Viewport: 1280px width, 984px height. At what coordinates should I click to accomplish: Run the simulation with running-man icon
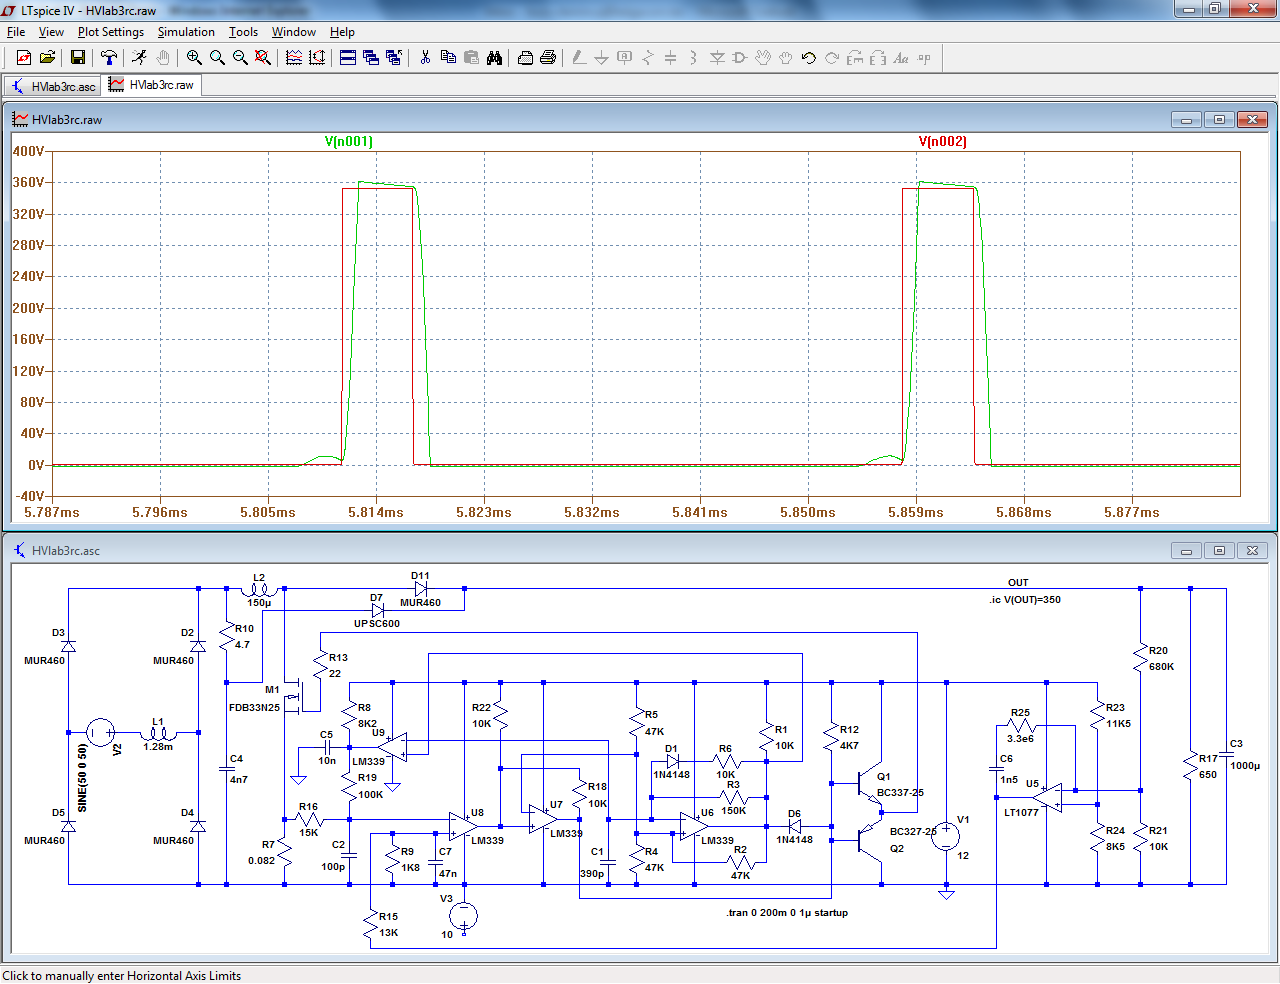(x=139, y=58)
